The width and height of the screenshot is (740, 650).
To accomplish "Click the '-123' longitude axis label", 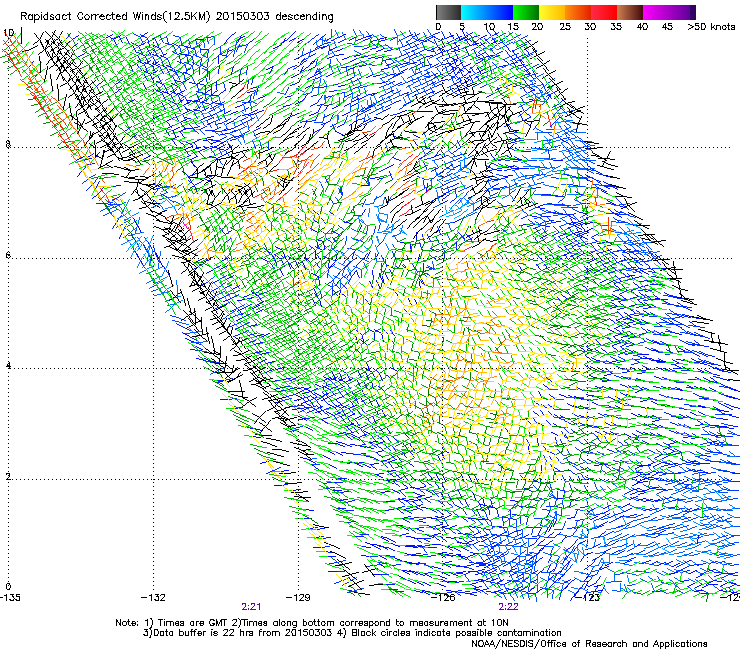I will click(588, 598).
